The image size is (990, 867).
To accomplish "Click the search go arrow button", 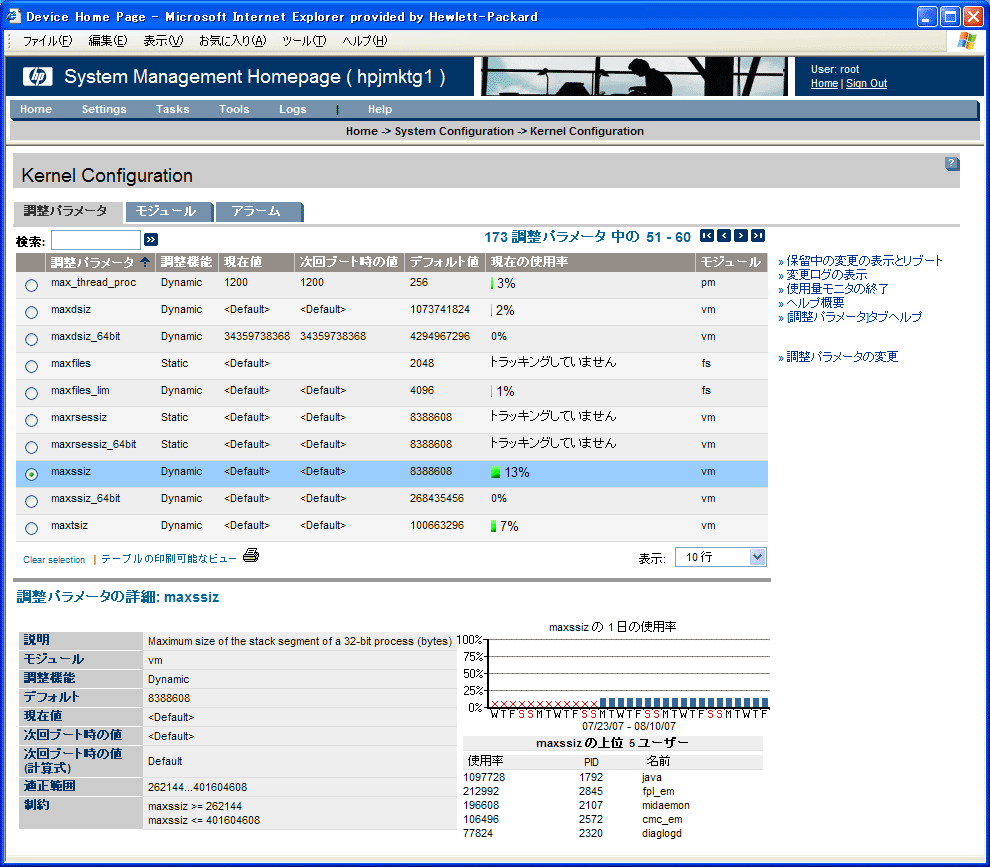I will [x=151, y=239].
